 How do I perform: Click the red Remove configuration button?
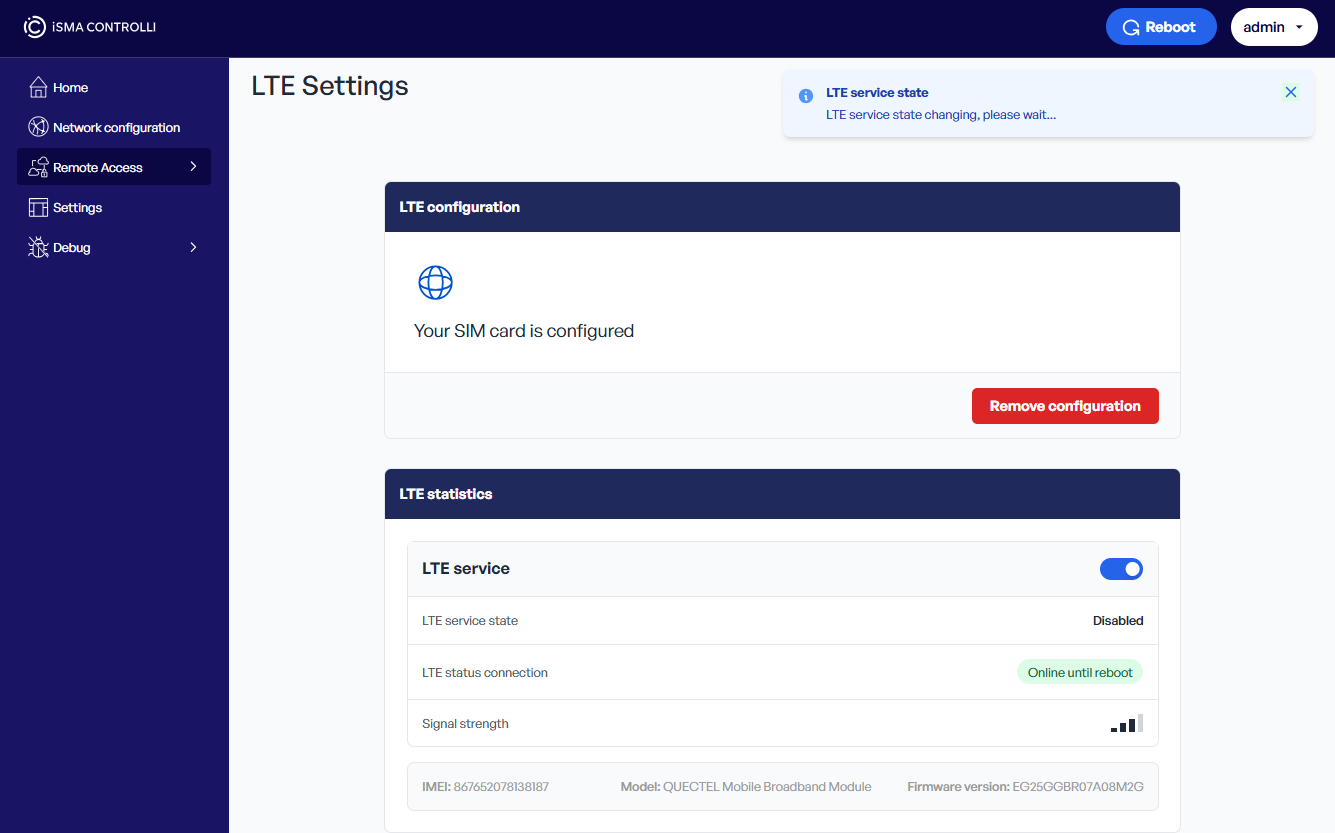[1065, 406]
